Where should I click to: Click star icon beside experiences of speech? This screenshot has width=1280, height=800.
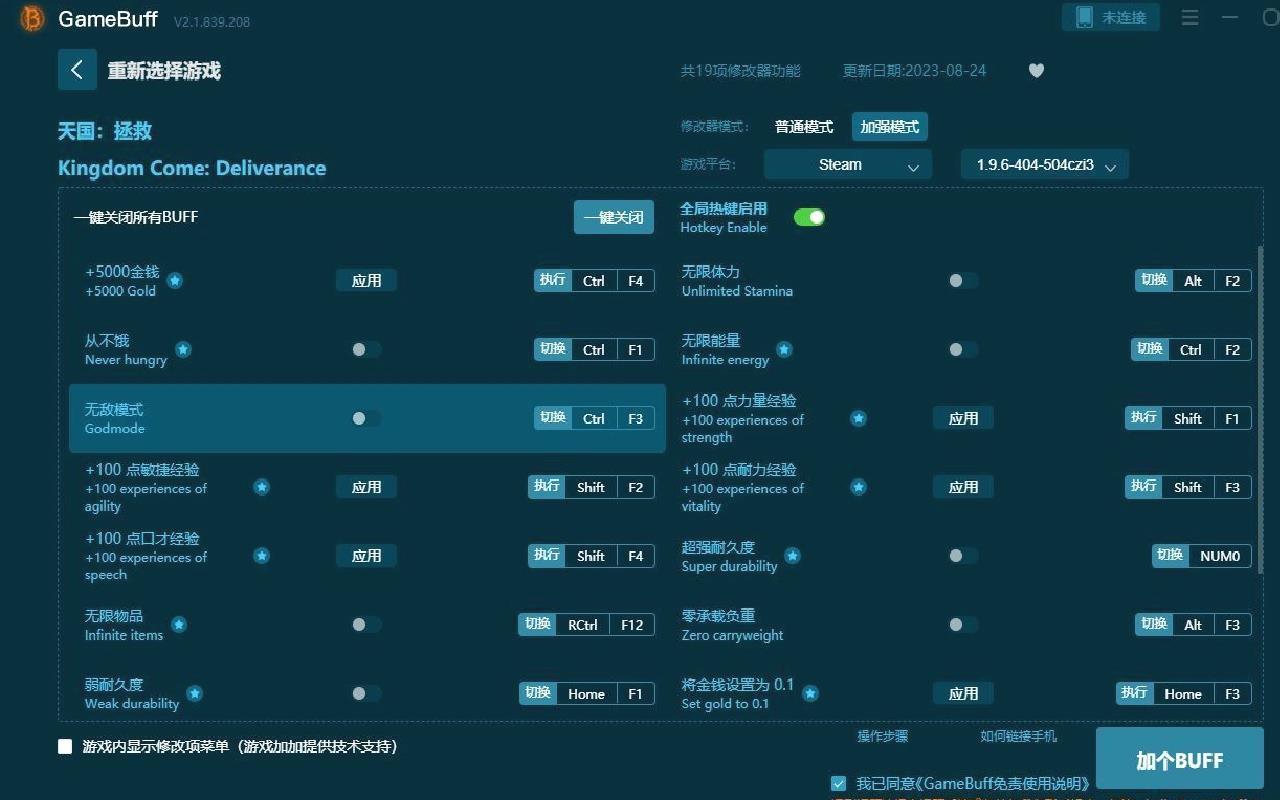coord(261,555)
